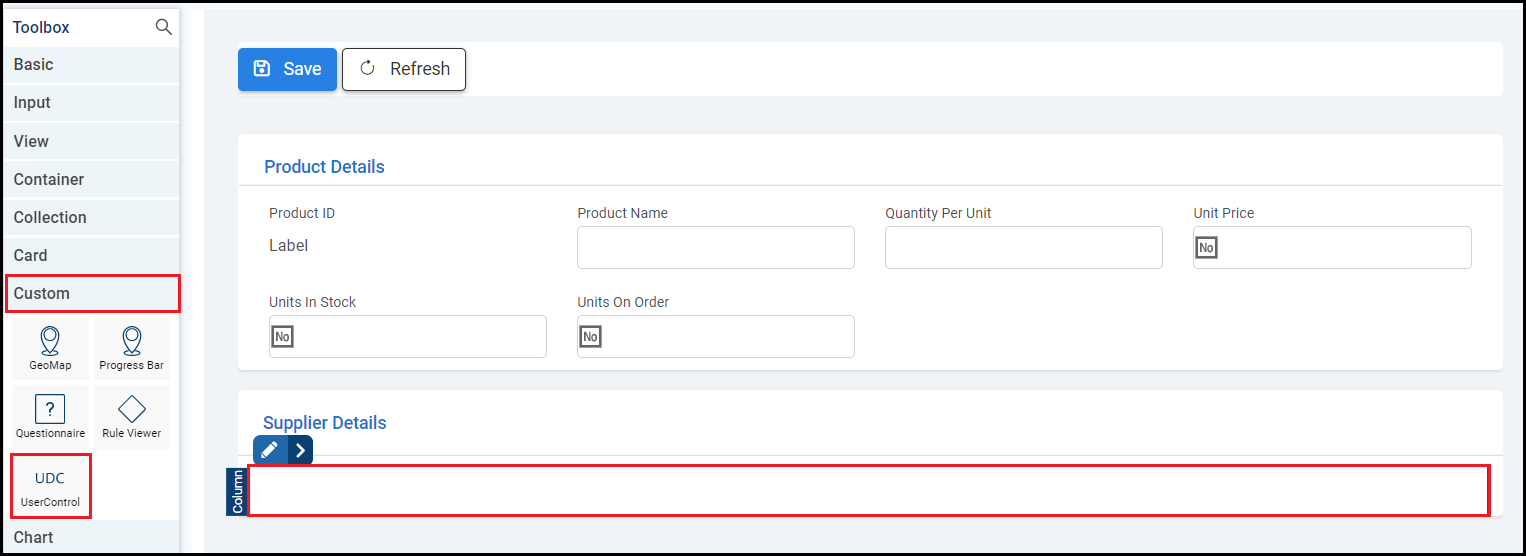Toggle the Units In Stock switch
The image size is (1526, 556).
point(283,337)
